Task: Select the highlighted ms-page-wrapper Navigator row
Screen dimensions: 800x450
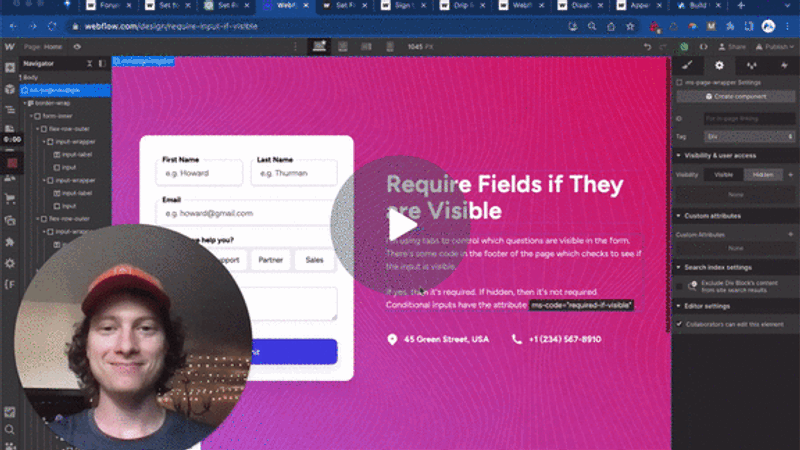Action: pos(65,90)
